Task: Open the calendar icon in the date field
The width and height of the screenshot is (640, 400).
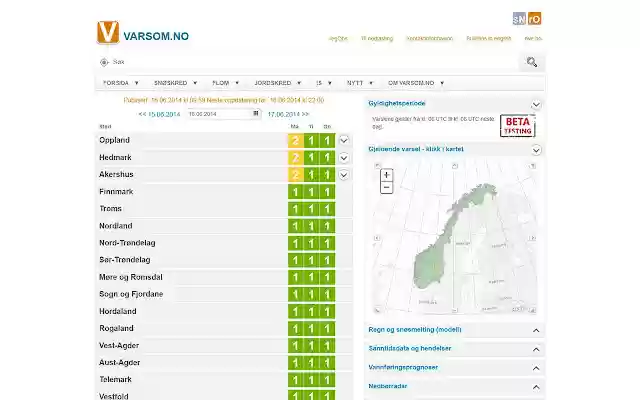Action: click(256, 113)
